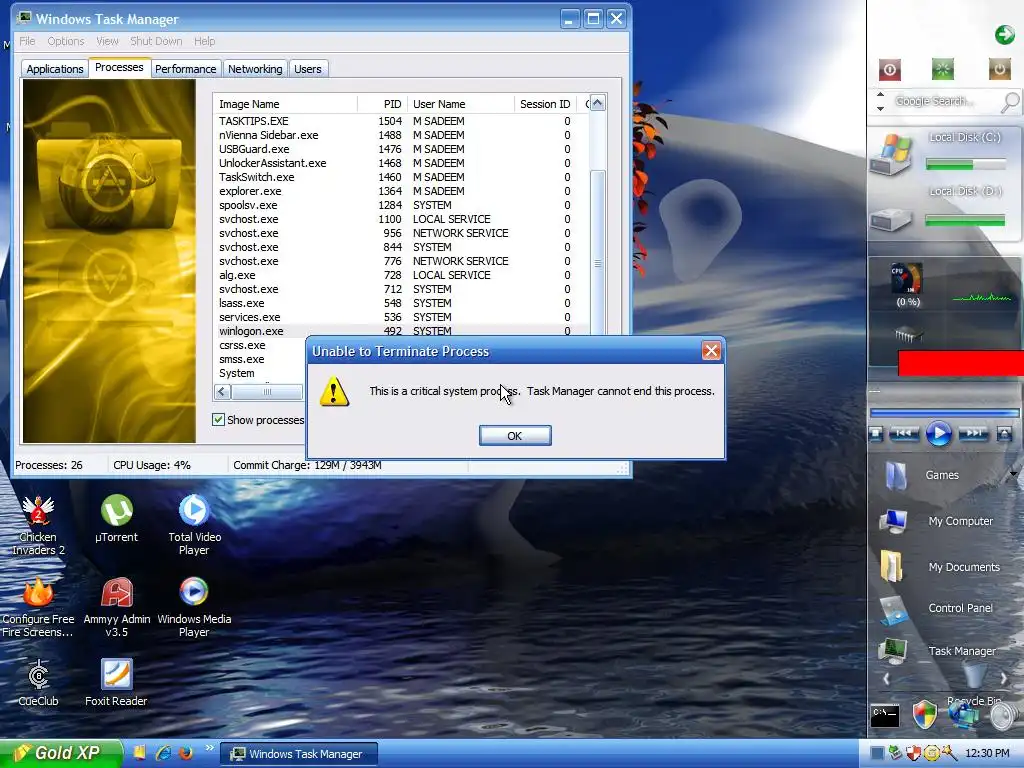Viewport: 1024px width, 768px height.
Task: Click sidebar launcher left arrow
Action: point(886,679)
